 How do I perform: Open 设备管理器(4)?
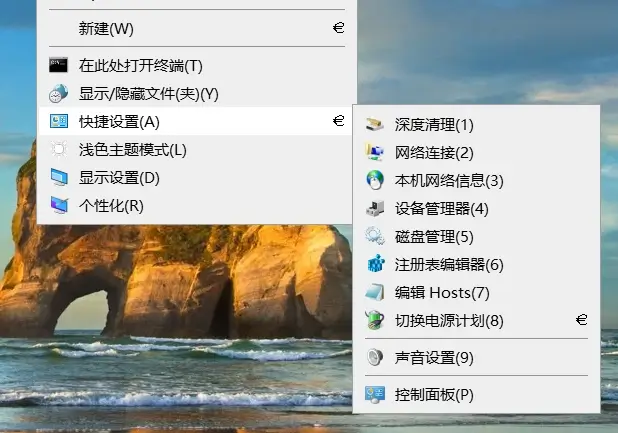tap(477, 208)
